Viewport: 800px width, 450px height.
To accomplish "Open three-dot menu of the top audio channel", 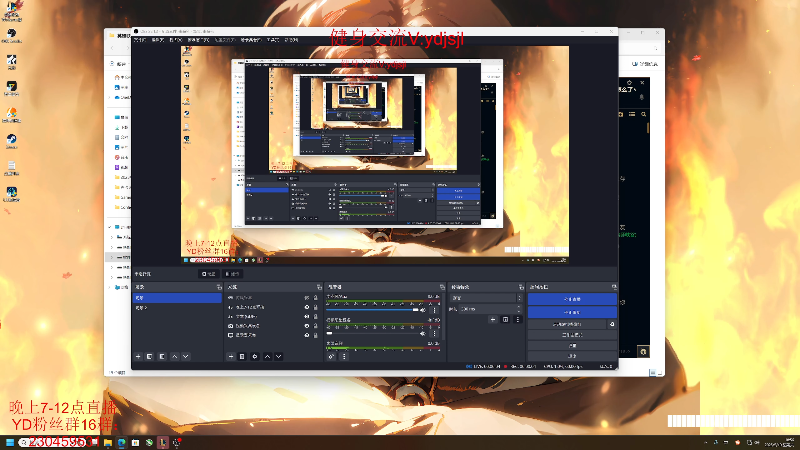I will point(435,310).
